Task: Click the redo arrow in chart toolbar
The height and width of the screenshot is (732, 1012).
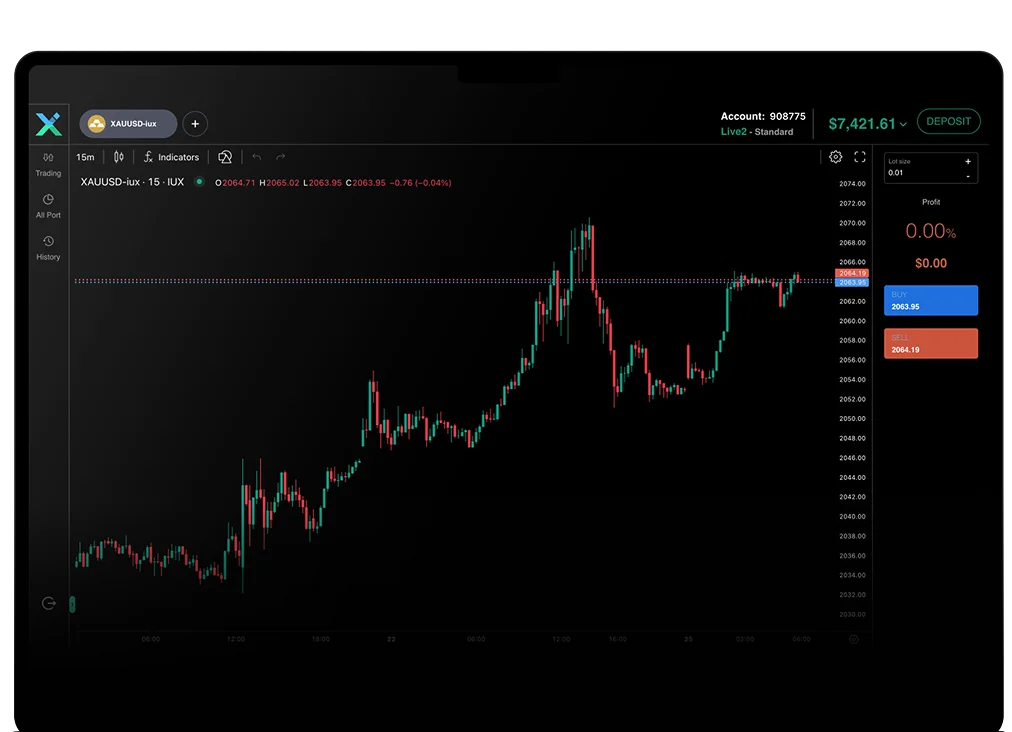Action: point(281,157)
